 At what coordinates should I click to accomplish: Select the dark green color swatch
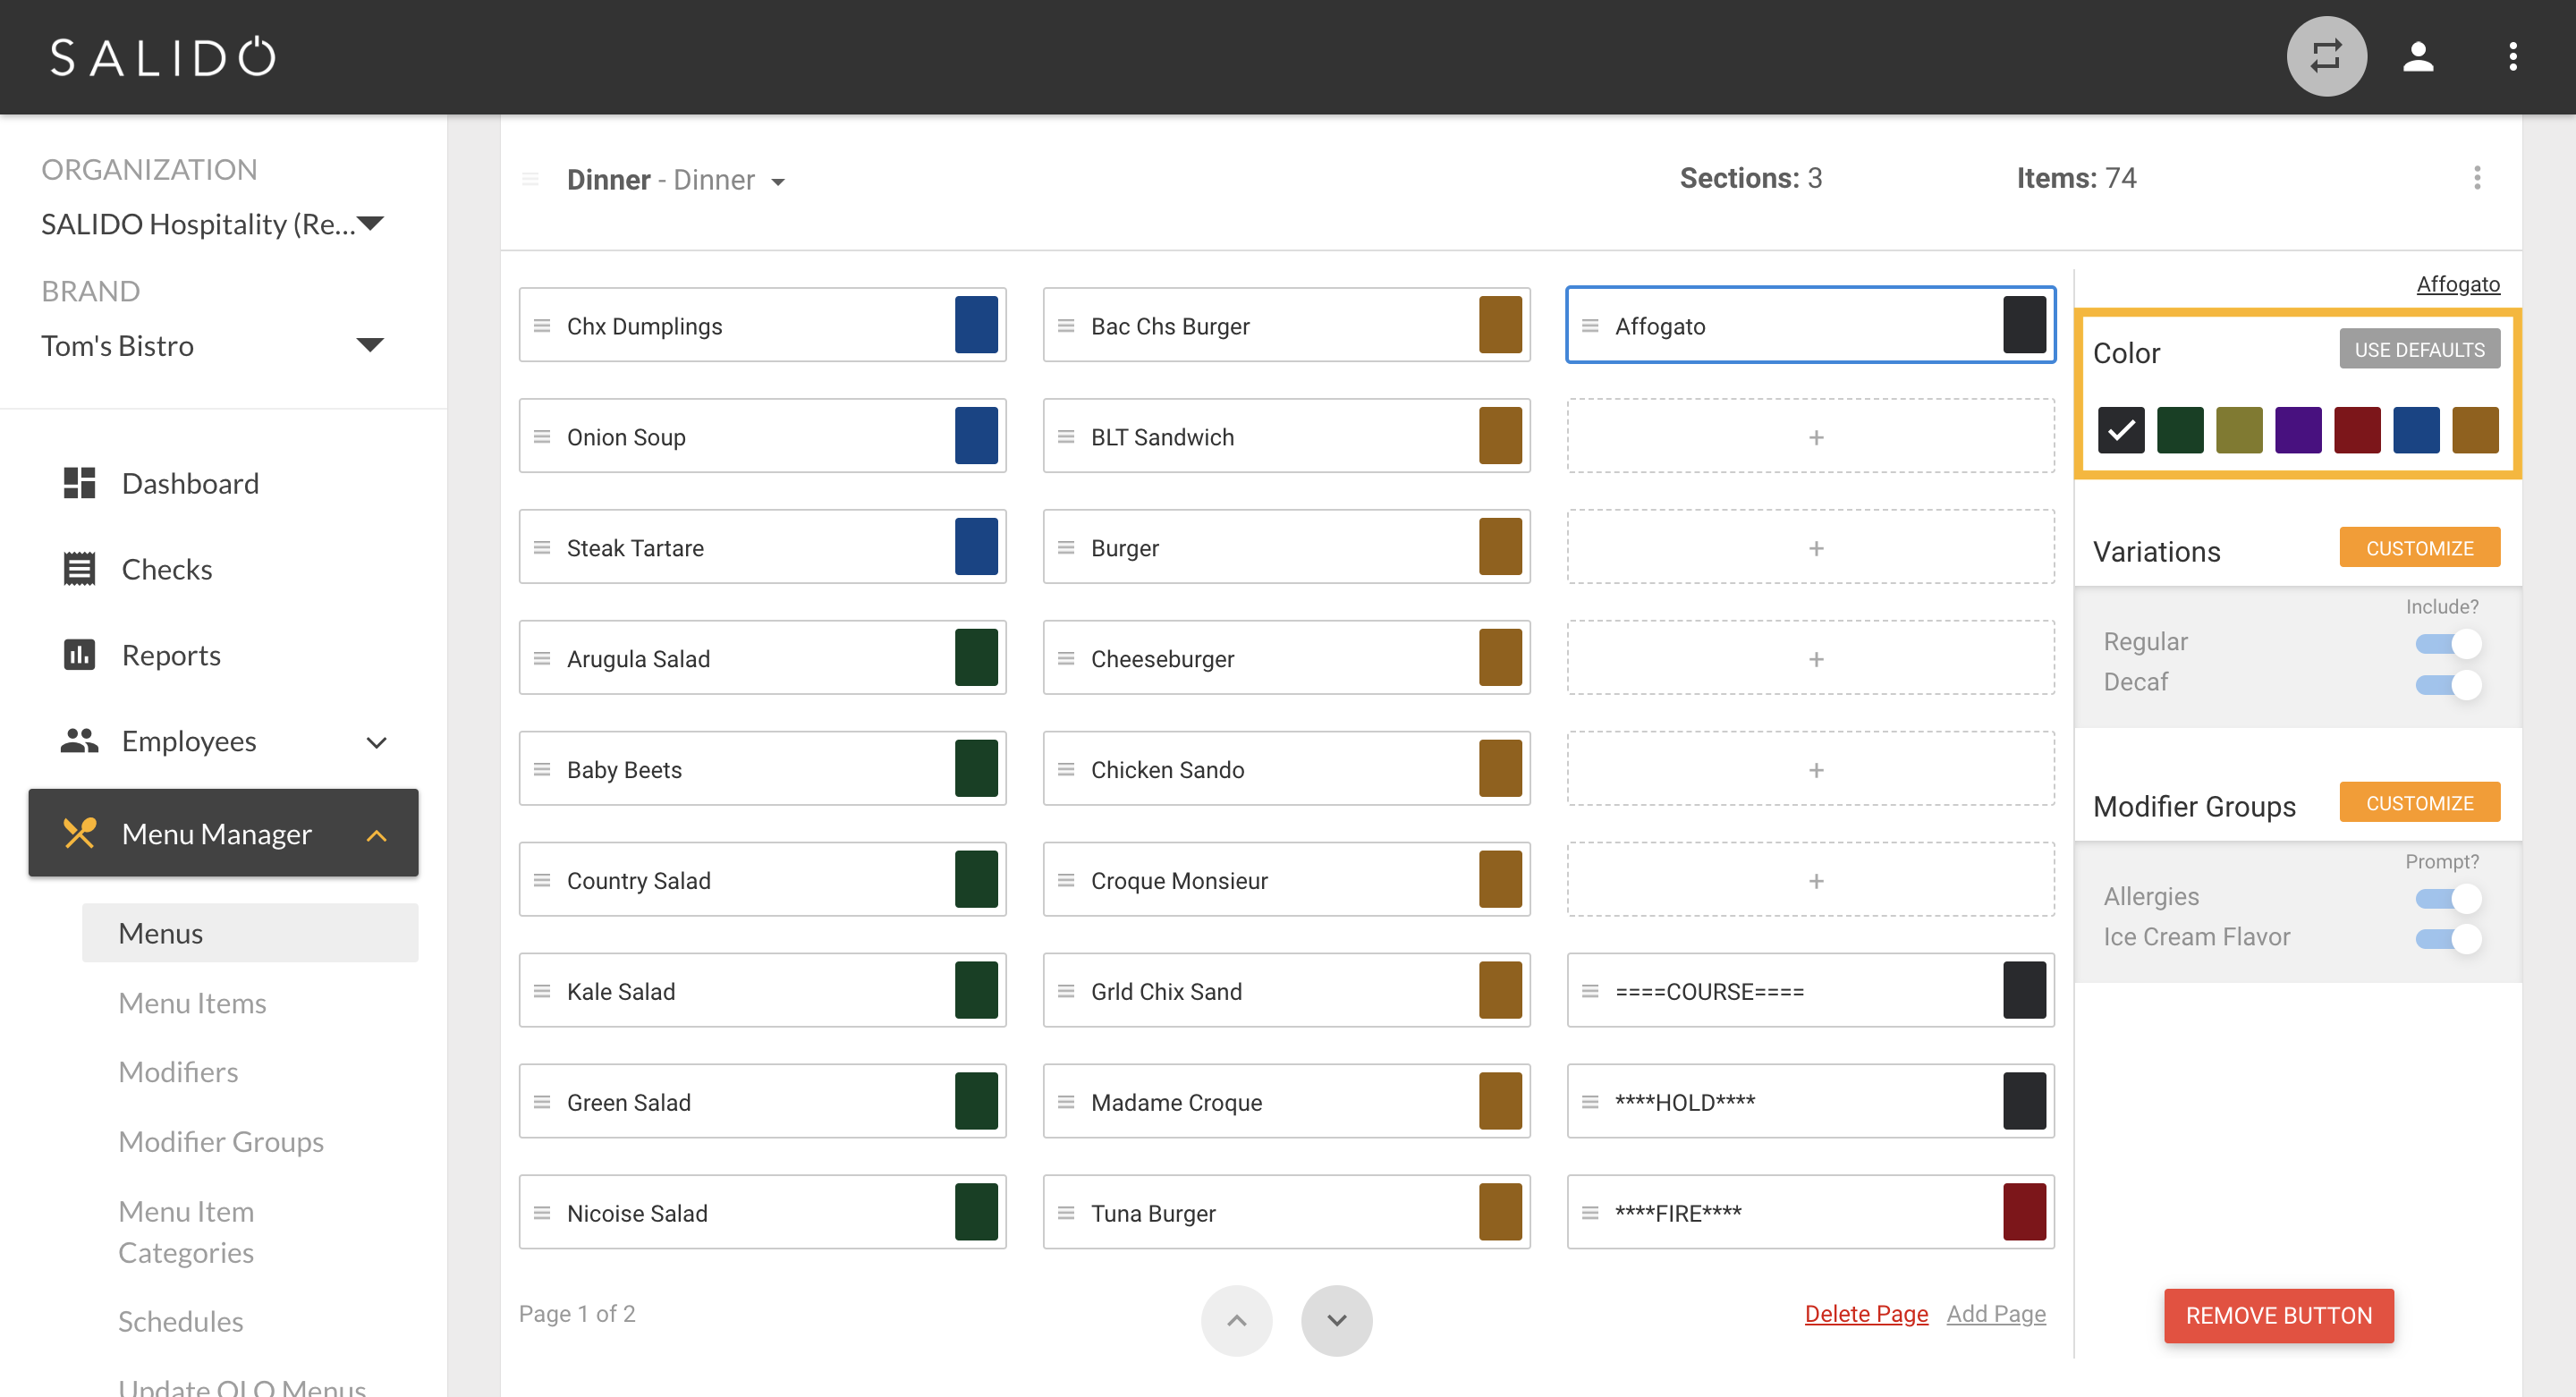click(x=2179, y=430)
